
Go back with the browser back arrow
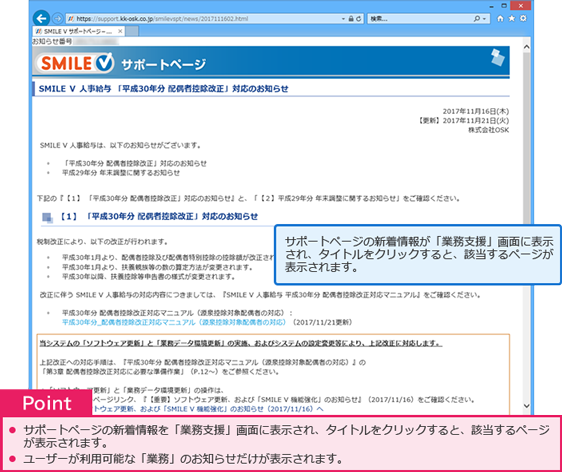[42, 19]
